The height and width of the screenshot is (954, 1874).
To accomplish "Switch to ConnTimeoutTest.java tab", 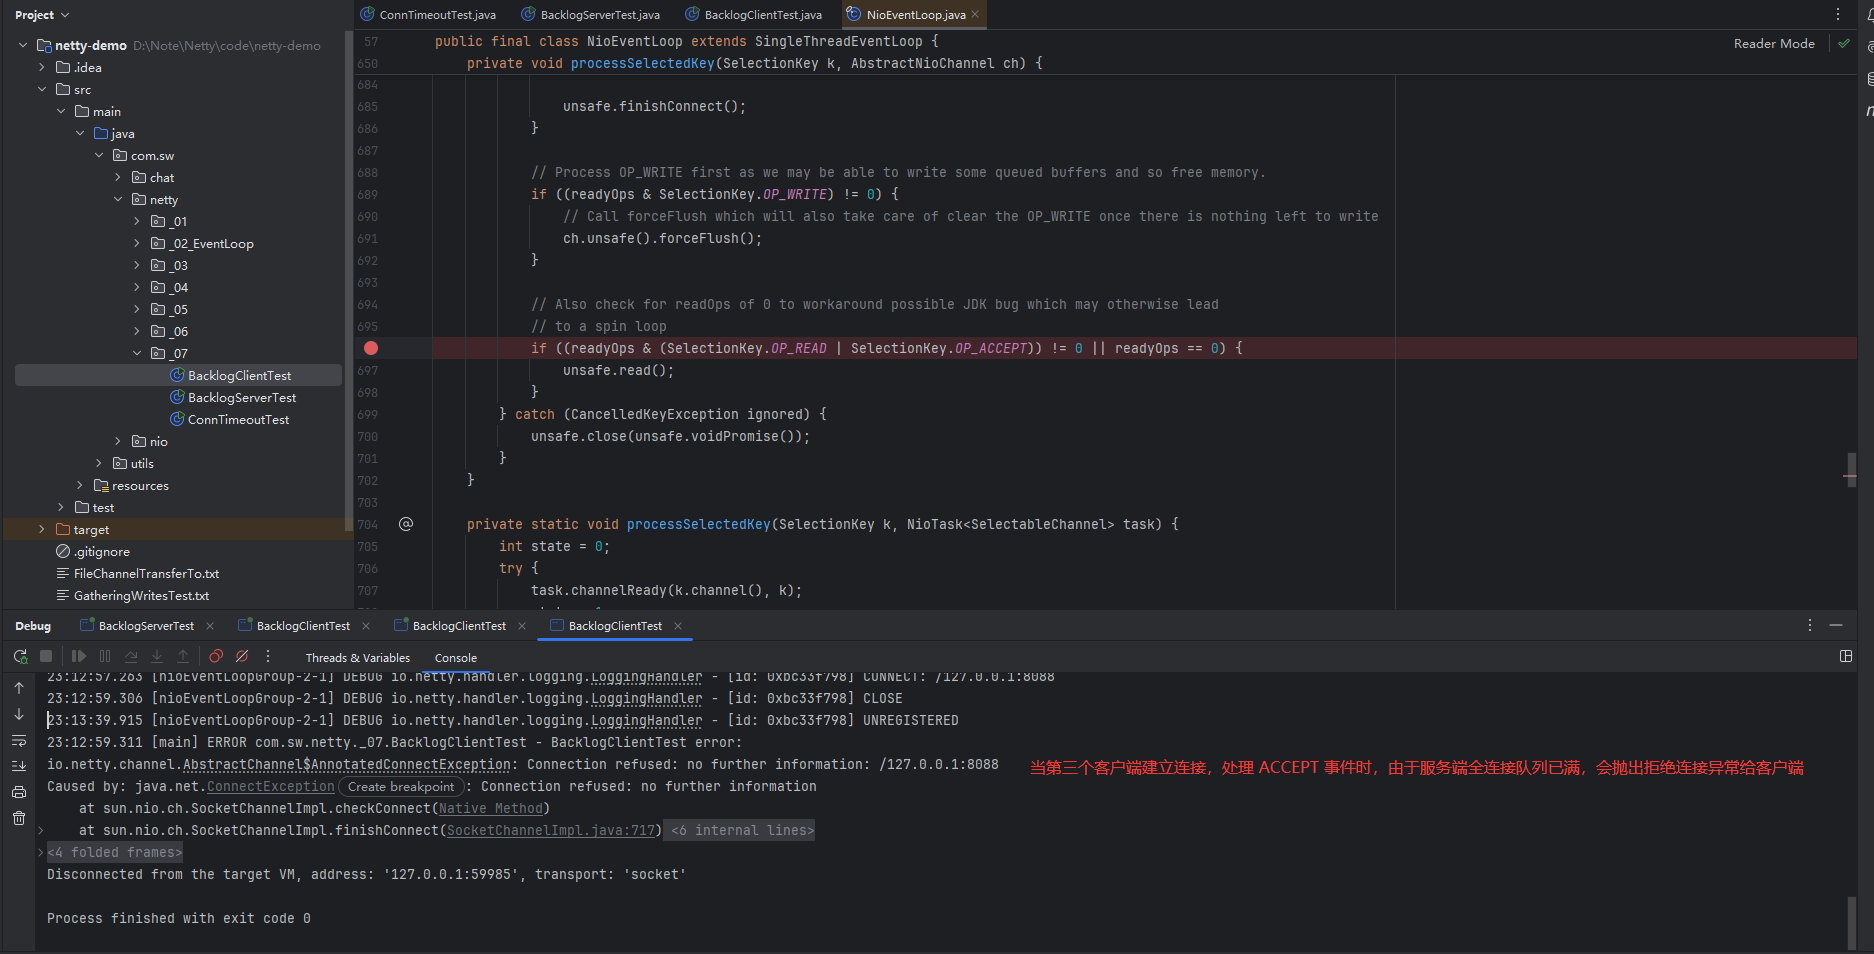I will (428, 14).
